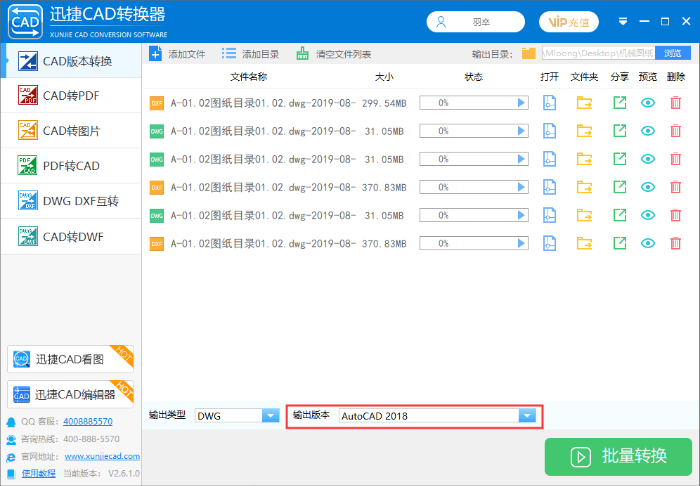Delete the 299.54MB file from the list
The image size is (700, 486).
click(x=675, y=103)
